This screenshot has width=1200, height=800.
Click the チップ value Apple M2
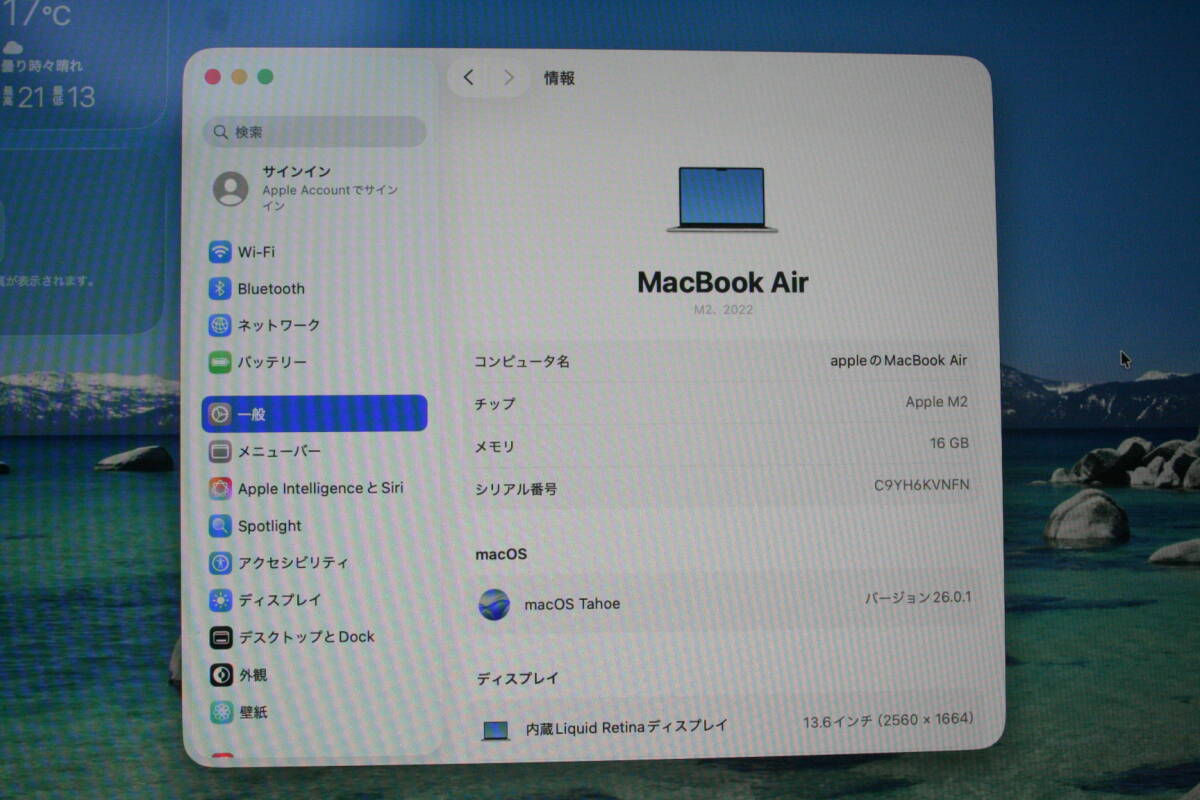tap(937, 402)
